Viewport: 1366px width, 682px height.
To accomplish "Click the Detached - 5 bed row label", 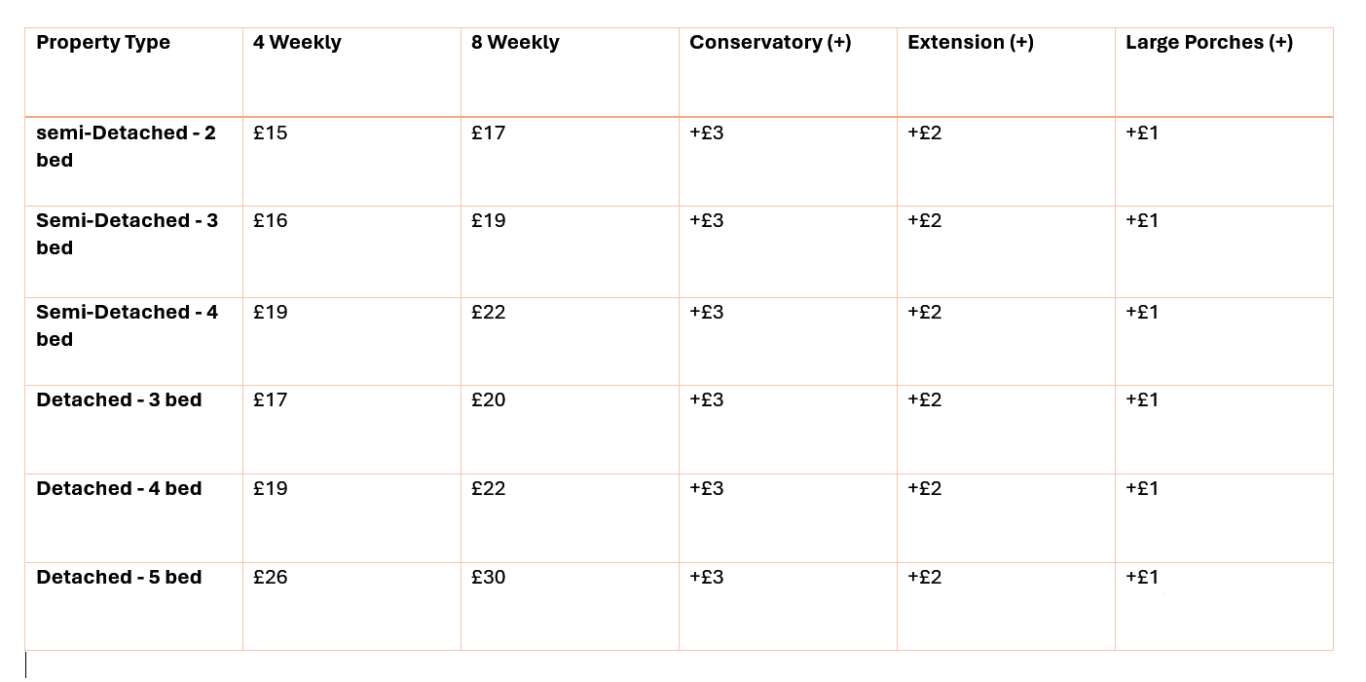I will pyautogui.click(x=119, y=577).
